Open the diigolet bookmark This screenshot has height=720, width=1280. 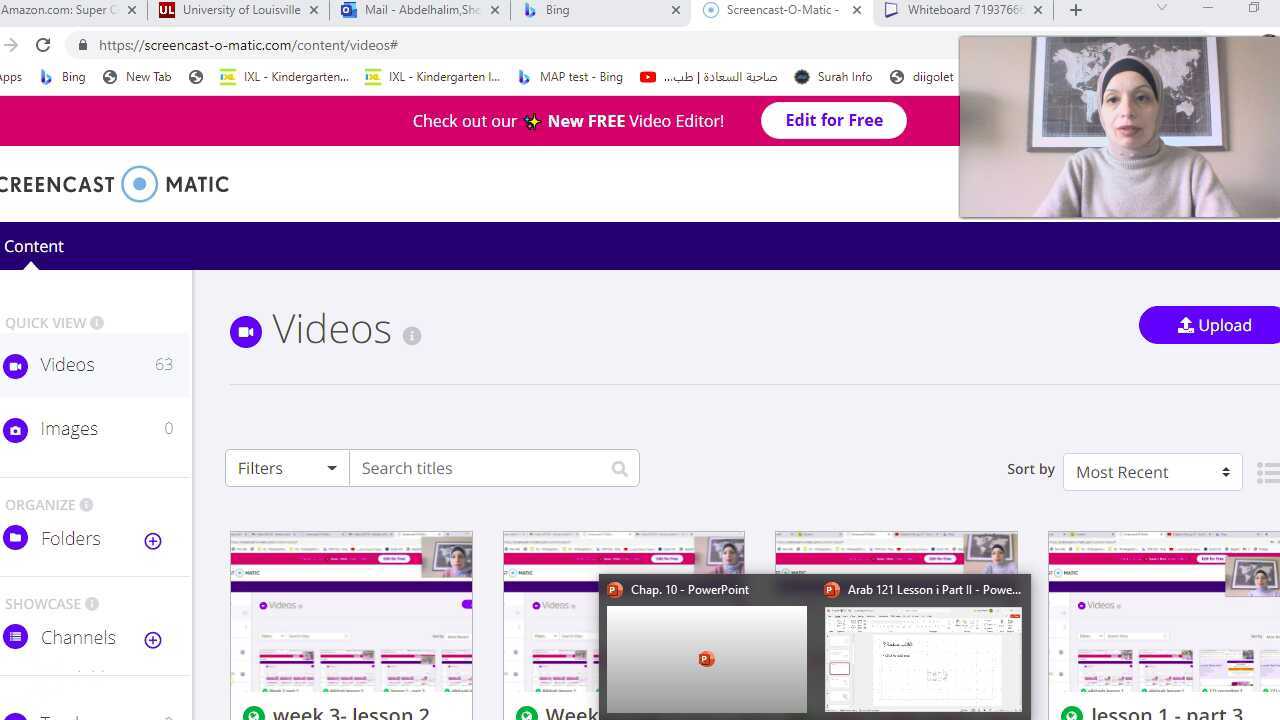point(921,77)
